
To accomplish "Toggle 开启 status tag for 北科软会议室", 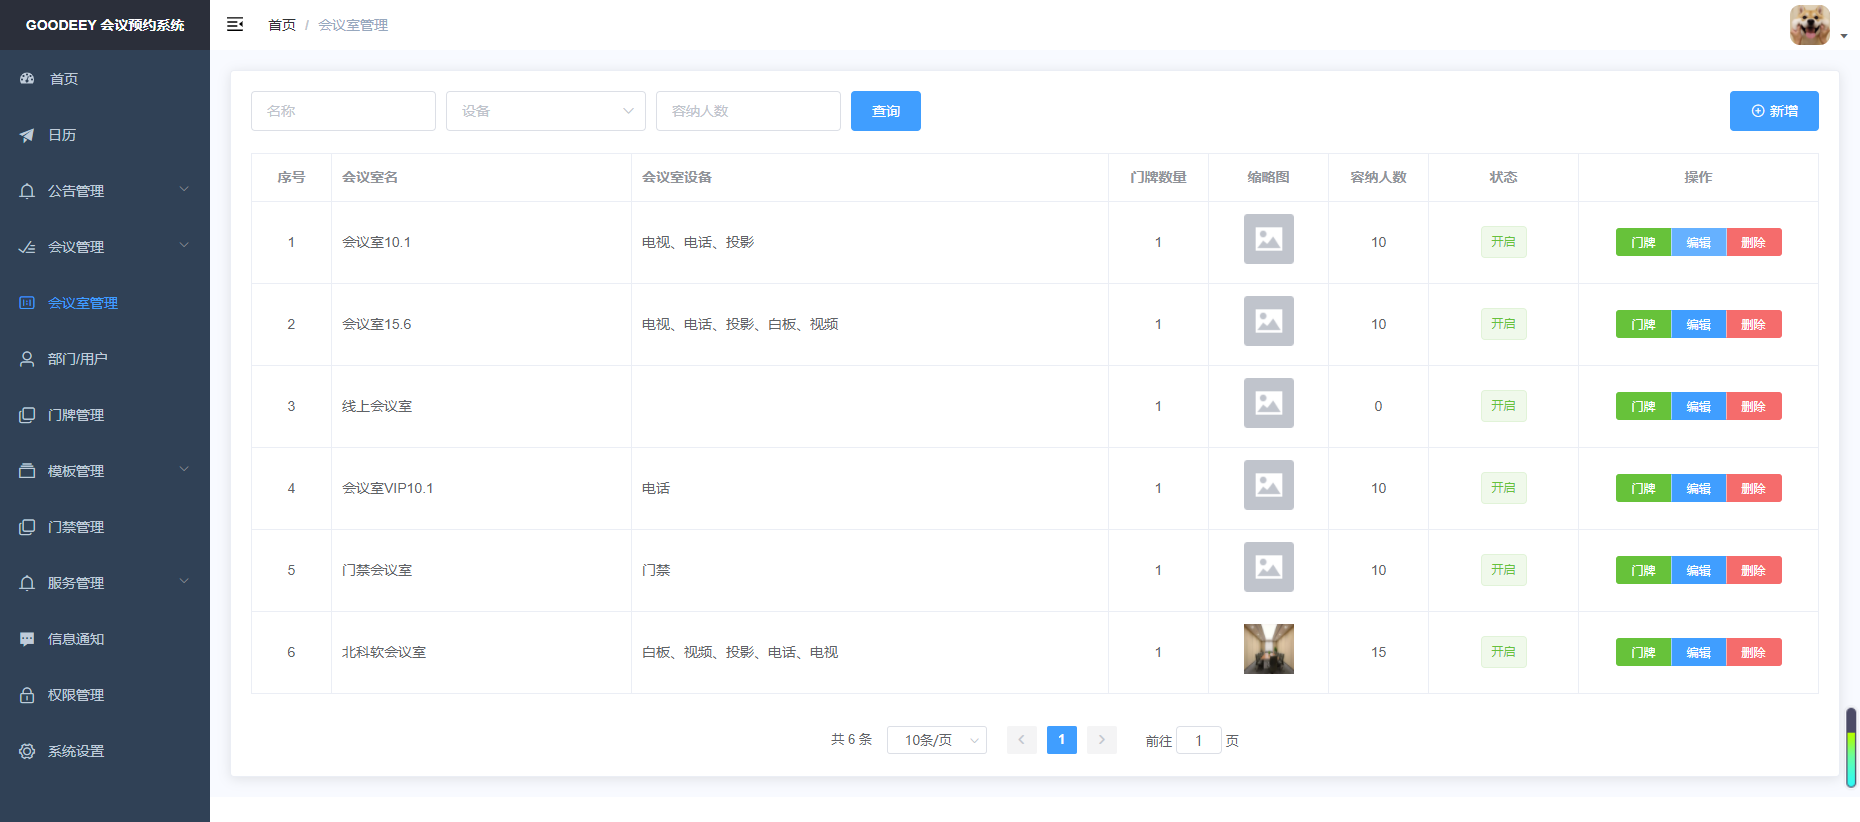I will [1503, 652].
